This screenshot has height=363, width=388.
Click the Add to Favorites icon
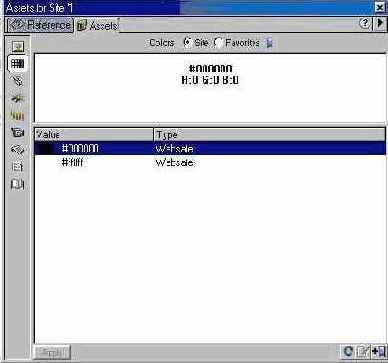378,351
